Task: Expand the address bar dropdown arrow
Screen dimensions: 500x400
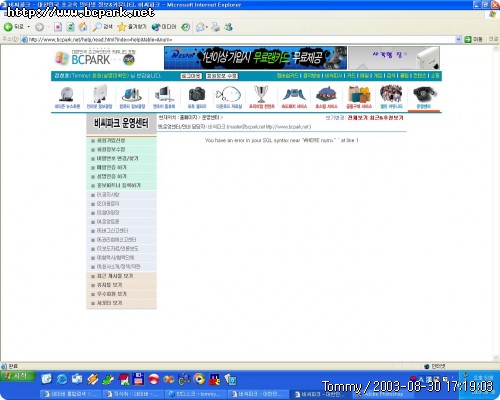Action: click(458, 40)
